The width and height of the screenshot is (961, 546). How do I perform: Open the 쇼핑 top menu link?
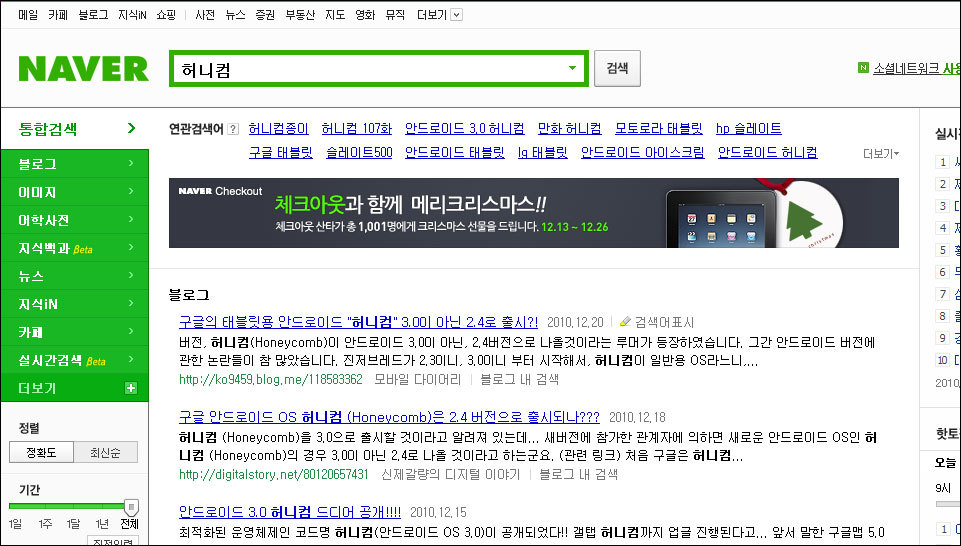pyautogui.click(x=166, y=15)
